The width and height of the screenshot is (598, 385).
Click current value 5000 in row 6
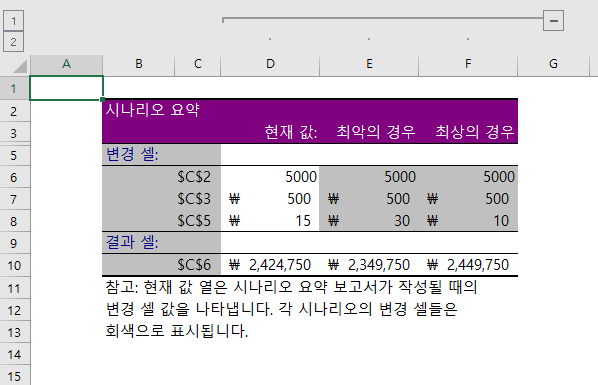pyautogui.click(x=270, y=177)
